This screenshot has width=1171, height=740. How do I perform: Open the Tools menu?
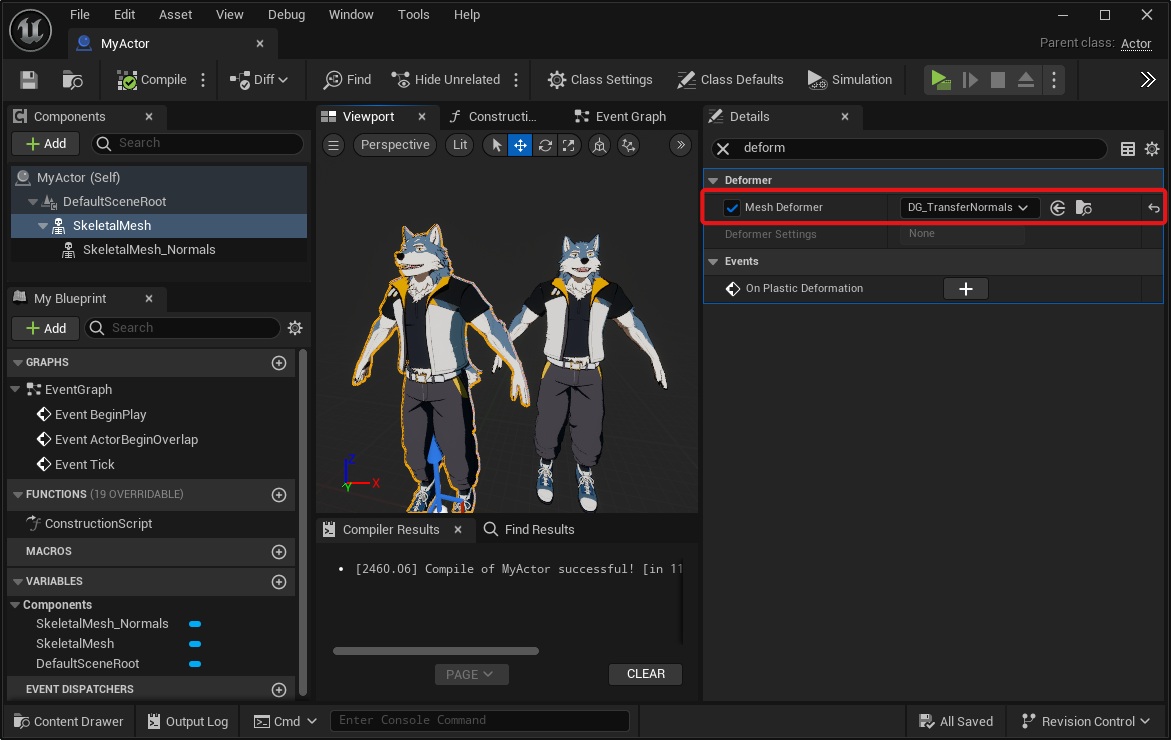[x=413, y=15]
